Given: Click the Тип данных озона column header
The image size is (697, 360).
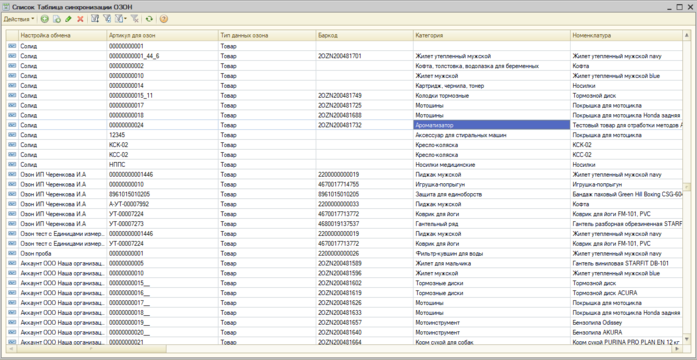Looking at the screenshot, I should coord(267,35).
